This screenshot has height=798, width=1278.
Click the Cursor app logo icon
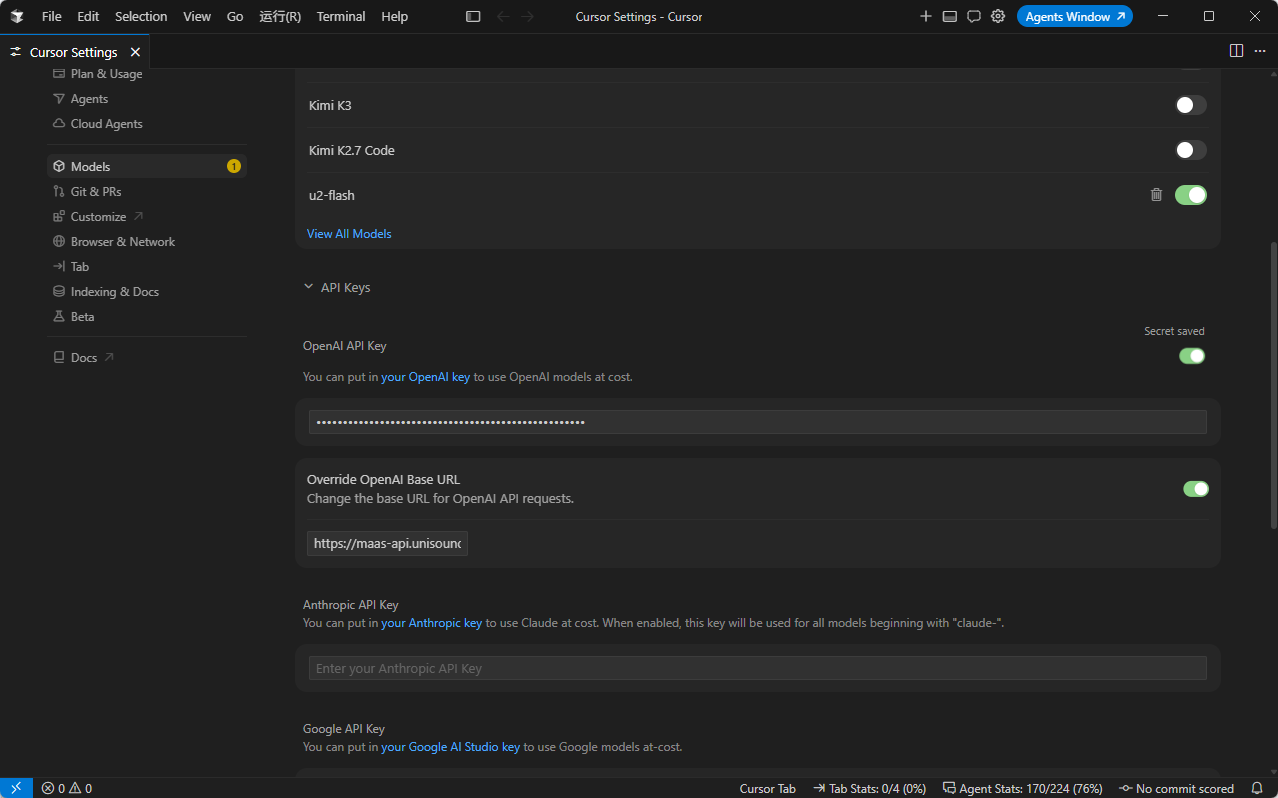pos(17,17)
